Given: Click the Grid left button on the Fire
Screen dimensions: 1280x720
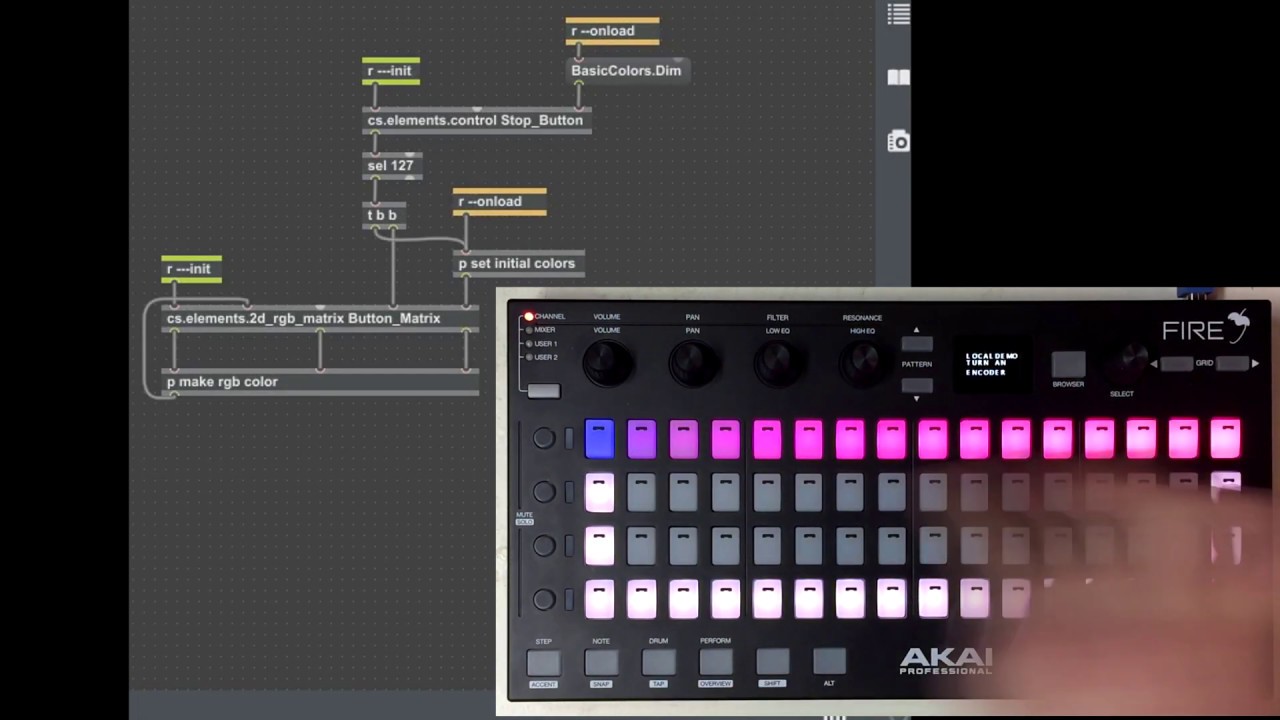Looking at the screenshot, I should [1176, 363].
